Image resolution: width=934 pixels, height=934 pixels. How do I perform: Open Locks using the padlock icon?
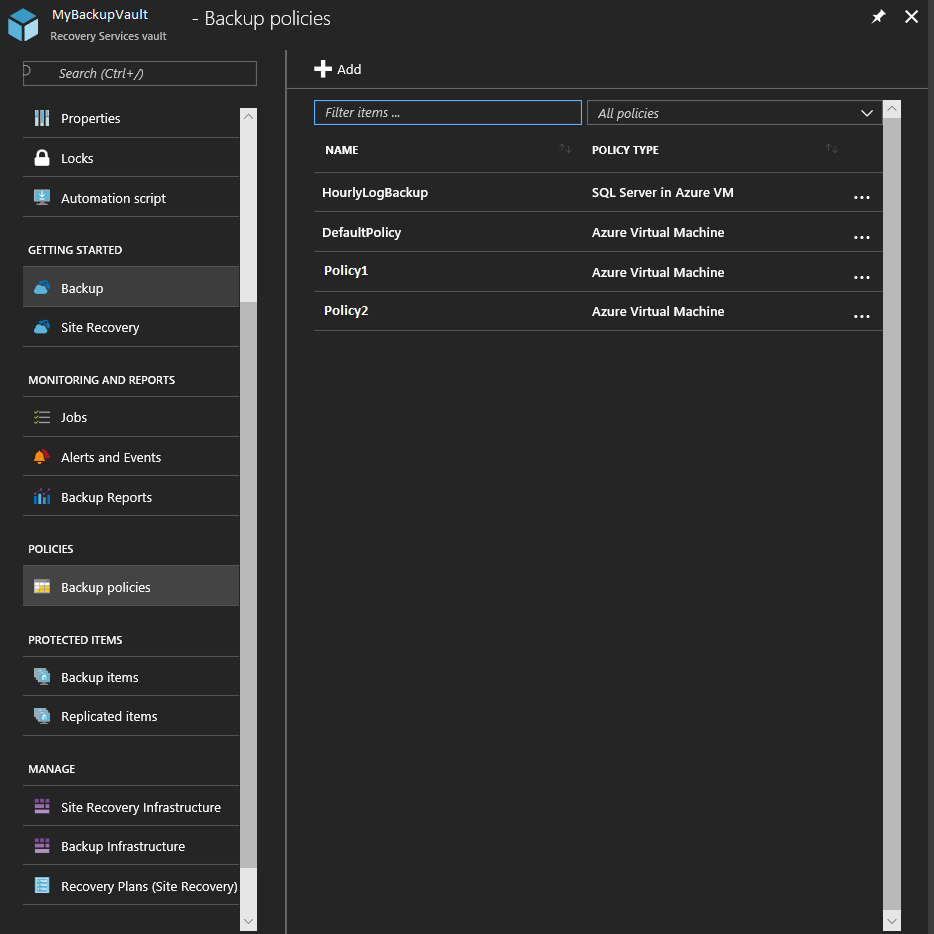point(42,157)
